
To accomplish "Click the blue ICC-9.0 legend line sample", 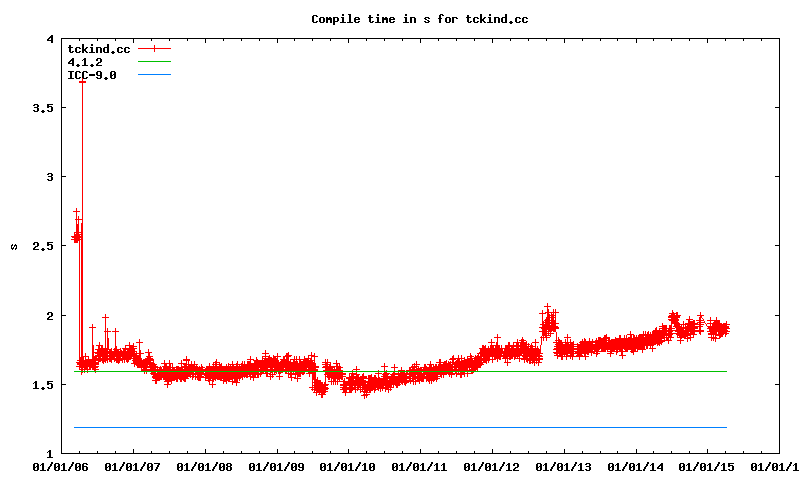I will tap(155, 75).
